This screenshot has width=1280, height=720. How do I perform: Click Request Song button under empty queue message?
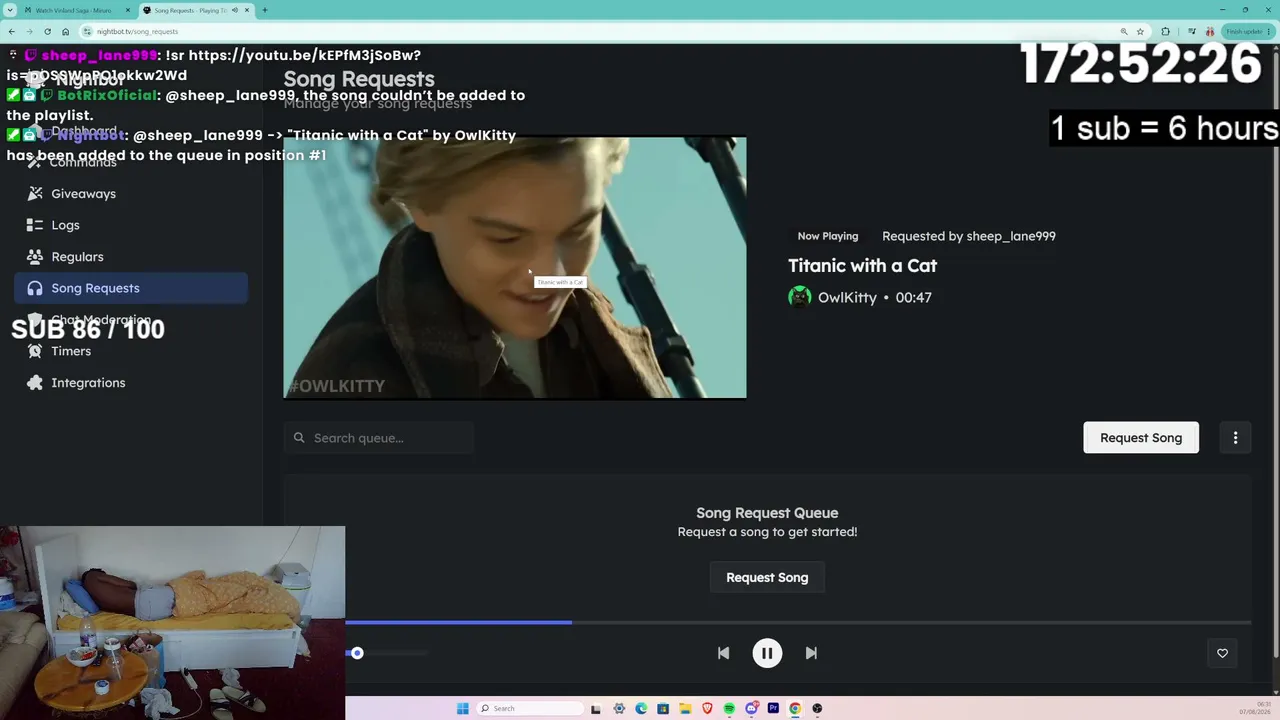tap(767, 577)
